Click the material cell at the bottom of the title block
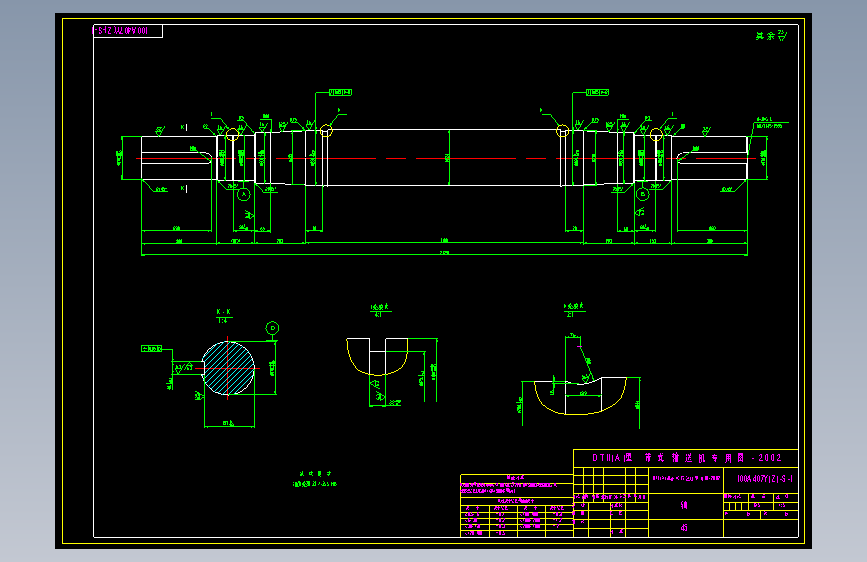867x562 pixels. pyautogui.click(x=685, y=527)
